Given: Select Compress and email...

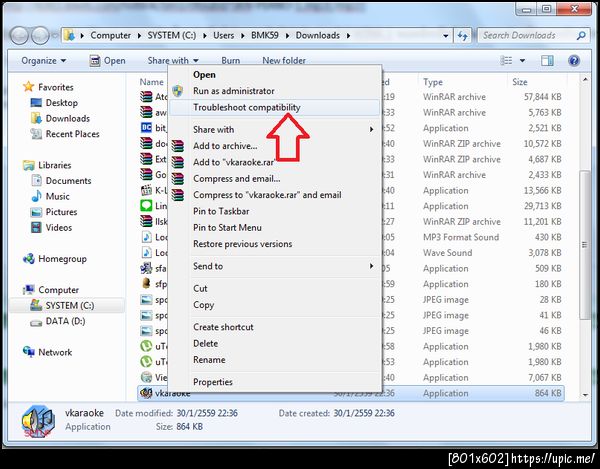Looking at the screenshot, I should click(275, 179).
